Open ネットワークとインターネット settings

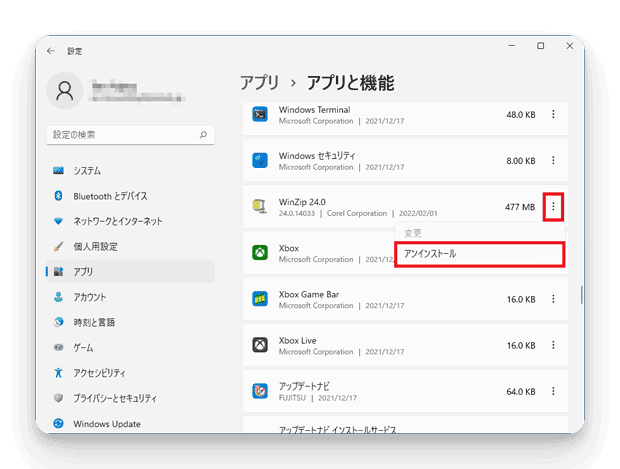[x=130, y=221]
